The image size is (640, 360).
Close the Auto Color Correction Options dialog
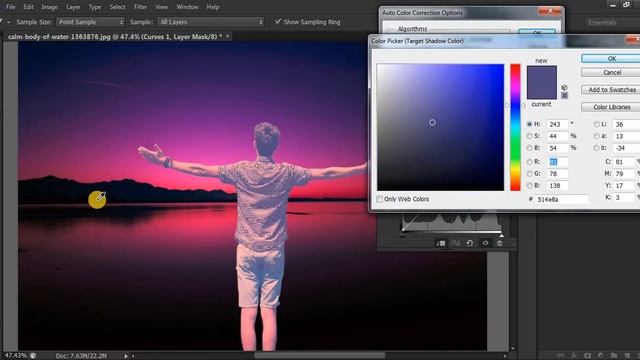[x=550, y=11]
